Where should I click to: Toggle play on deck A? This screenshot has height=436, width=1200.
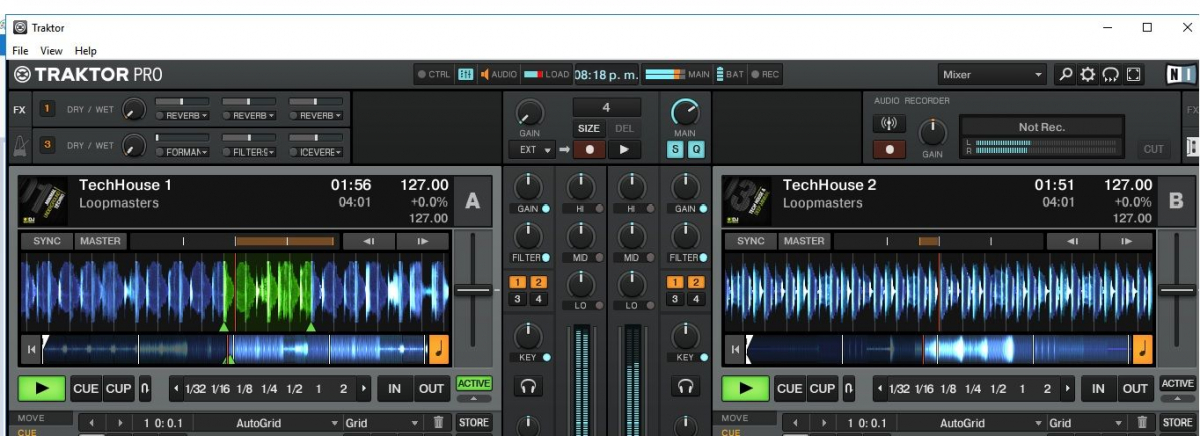42,388
